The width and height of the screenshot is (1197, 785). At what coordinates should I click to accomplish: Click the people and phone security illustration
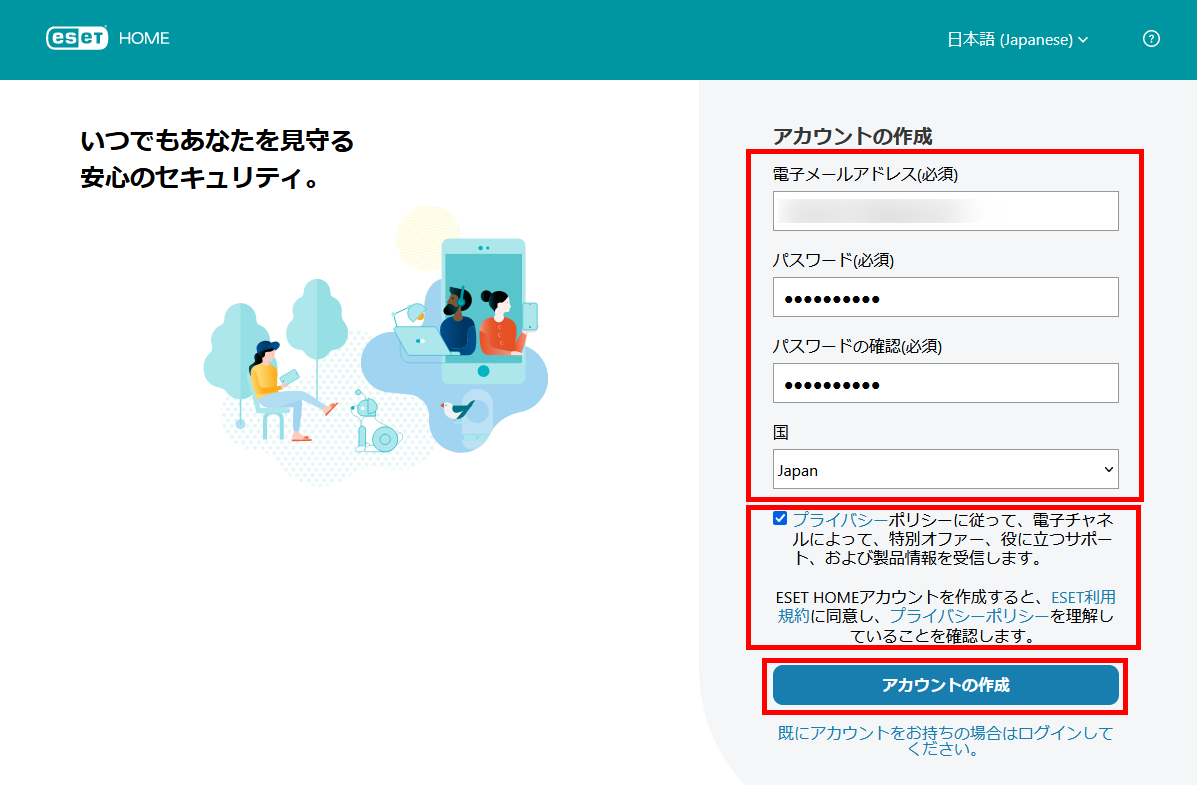[x=376, y=345]
